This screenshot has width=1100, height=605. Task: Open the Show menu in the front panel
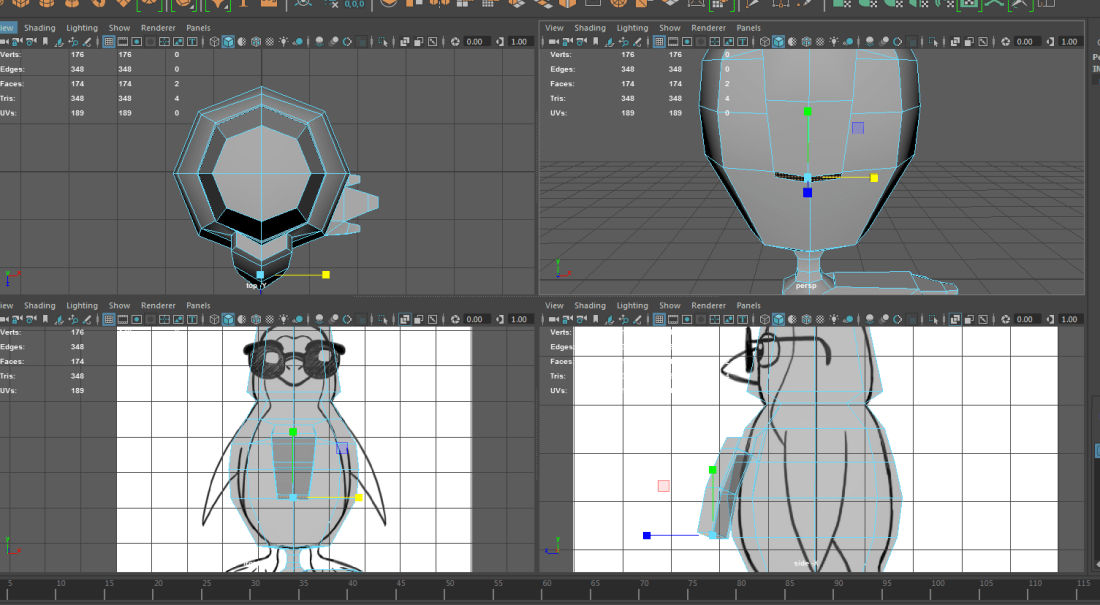pyautogui.click(x=119, y=306)
